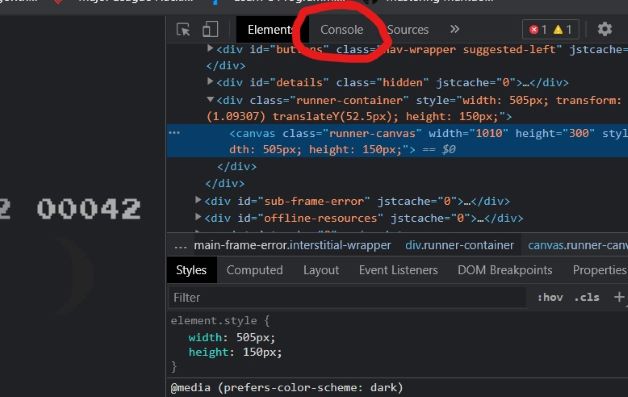Open the Computed pane tab
This screenshot has width=628, height=397.
[x=255, y=270]
